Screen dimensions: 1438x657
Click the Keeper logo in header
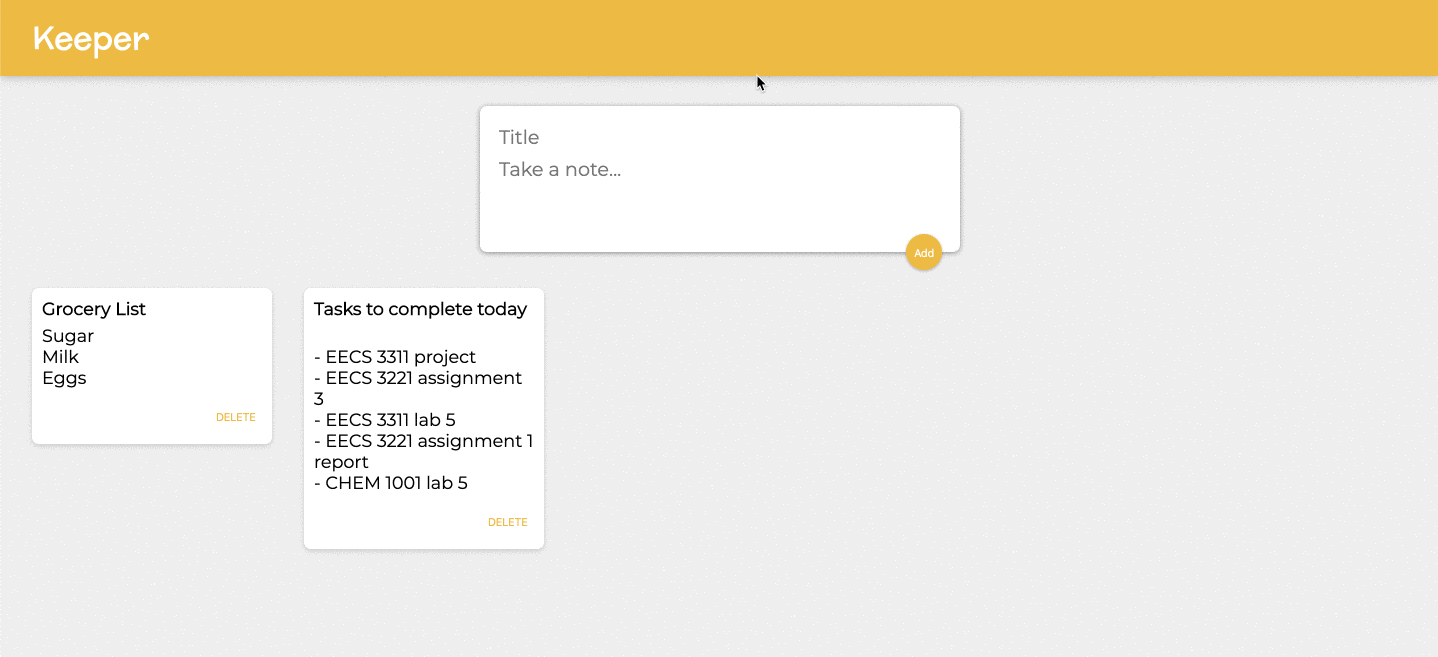tap(91, 39)
